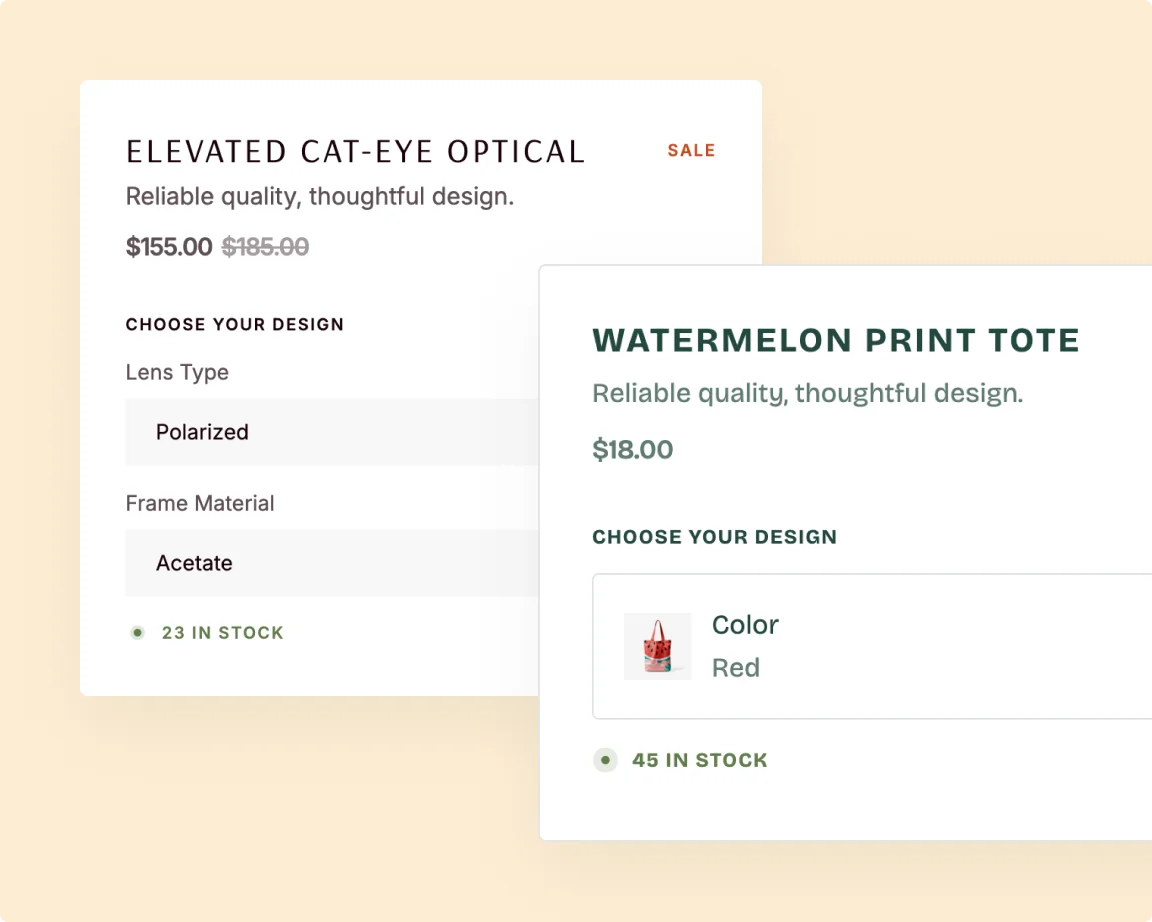Click CHOOSE YOUR DESIGN heading on the tote card
The height and width of the screenshot is (922, 1152).
click(x=714, y=536)
